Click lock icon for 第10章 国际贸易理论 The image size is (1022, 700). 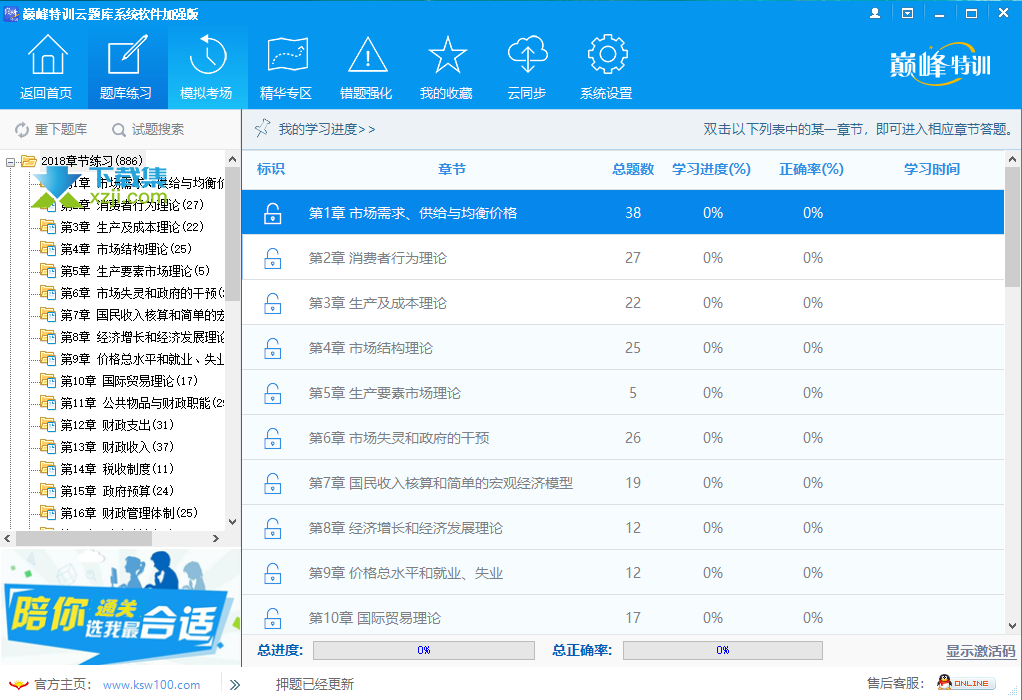(x=272, y=617)
